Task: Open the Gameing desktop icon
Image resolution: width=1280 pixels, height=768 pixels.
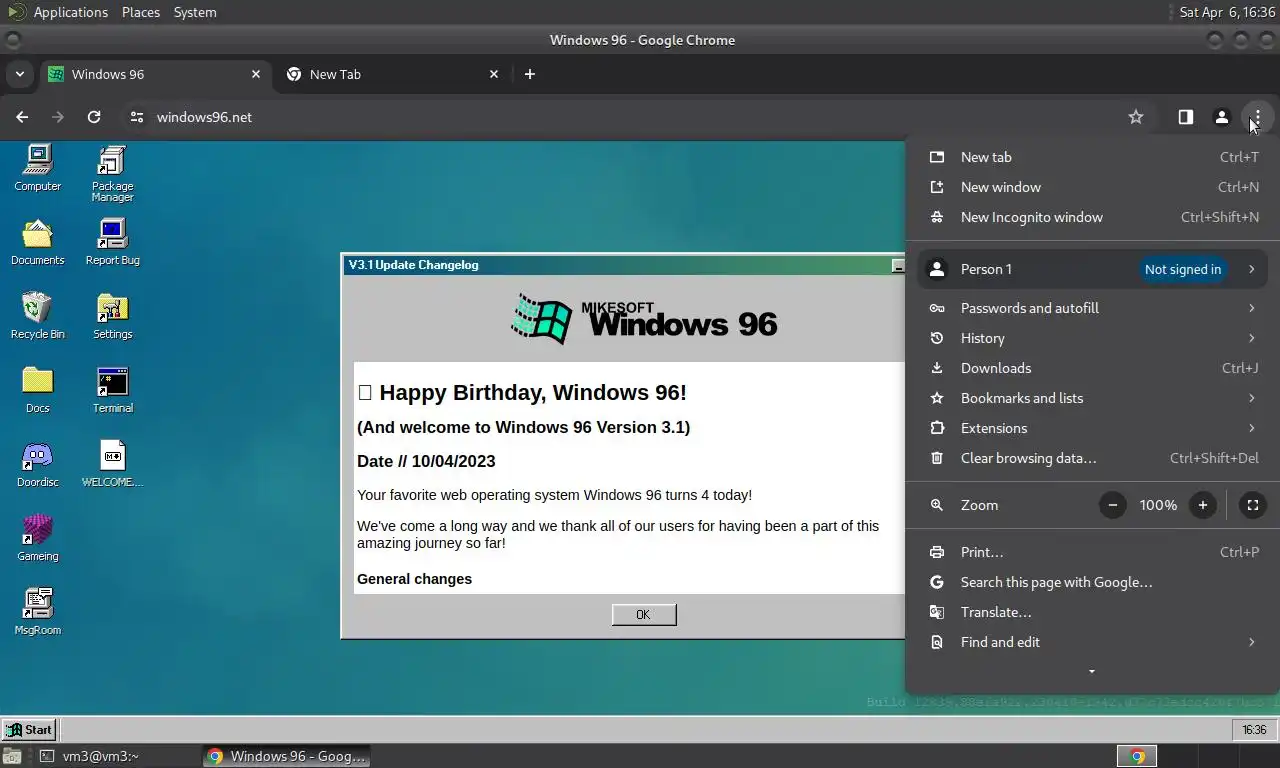Action: (x=38, y=538)
